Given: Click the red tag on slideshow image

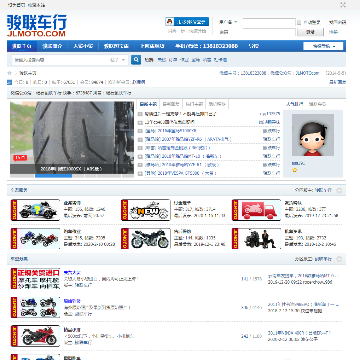Looking at the screenshot, I should (20, 158).
